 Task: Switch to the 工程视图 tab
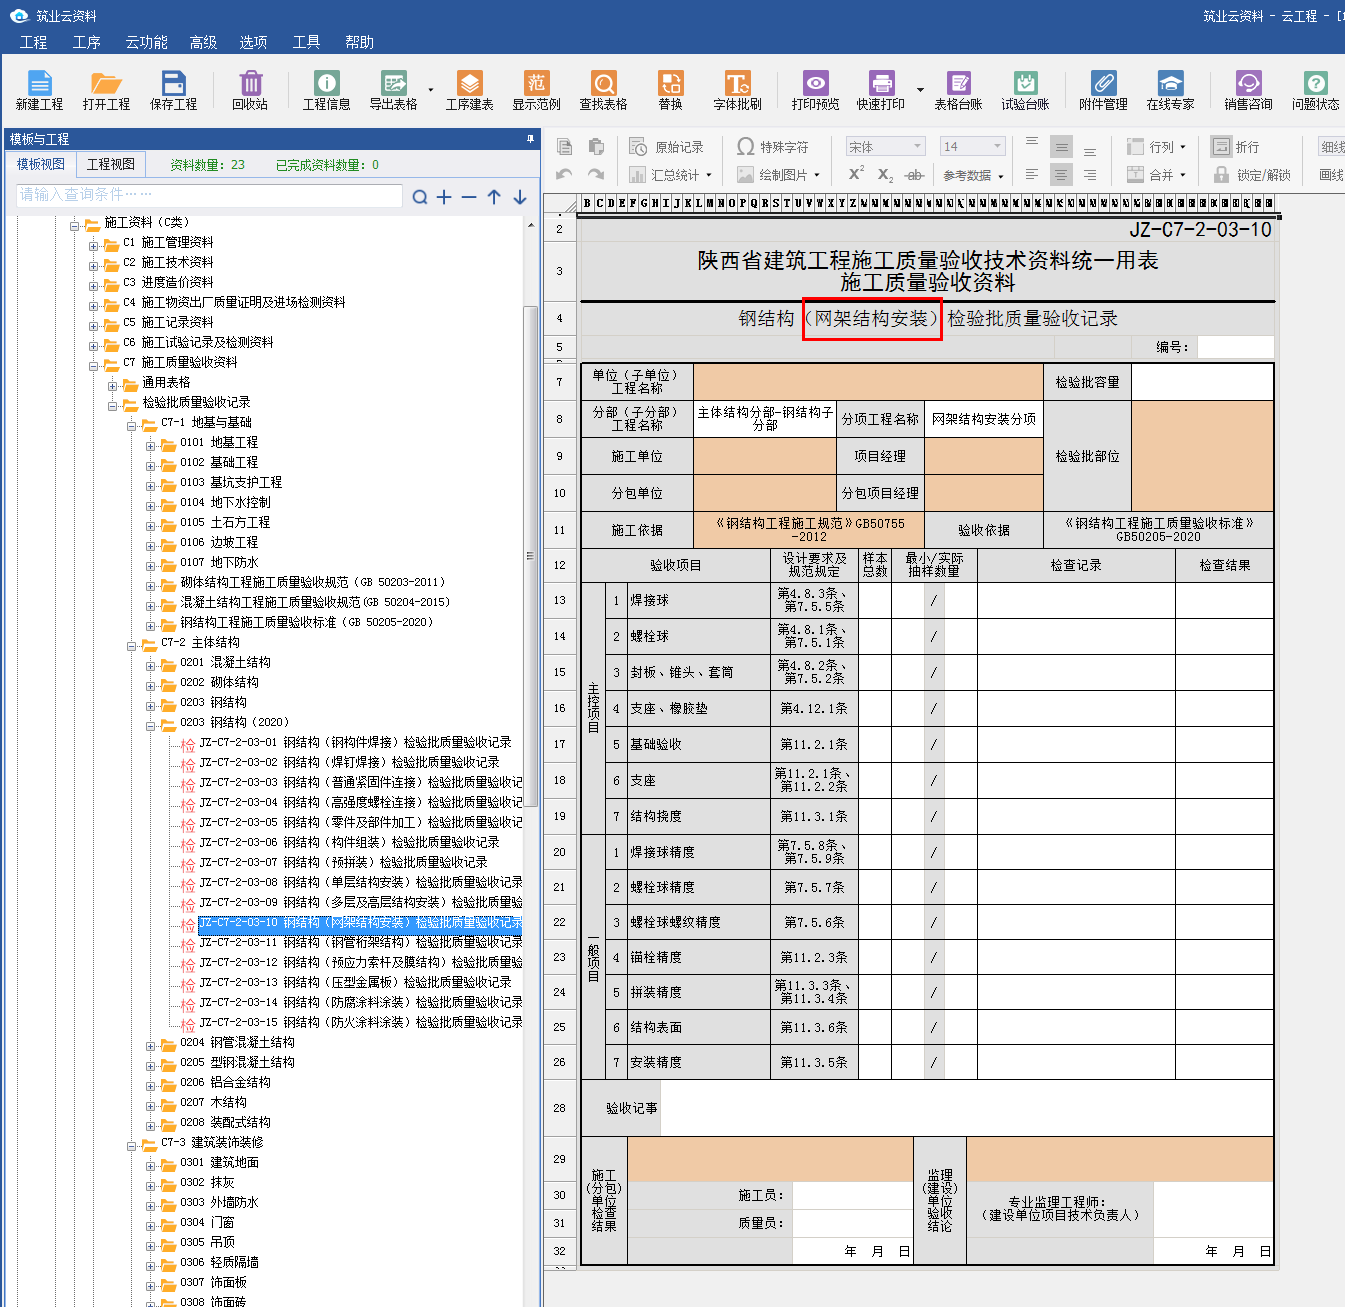pyautogui.click(x=111, y=164)
